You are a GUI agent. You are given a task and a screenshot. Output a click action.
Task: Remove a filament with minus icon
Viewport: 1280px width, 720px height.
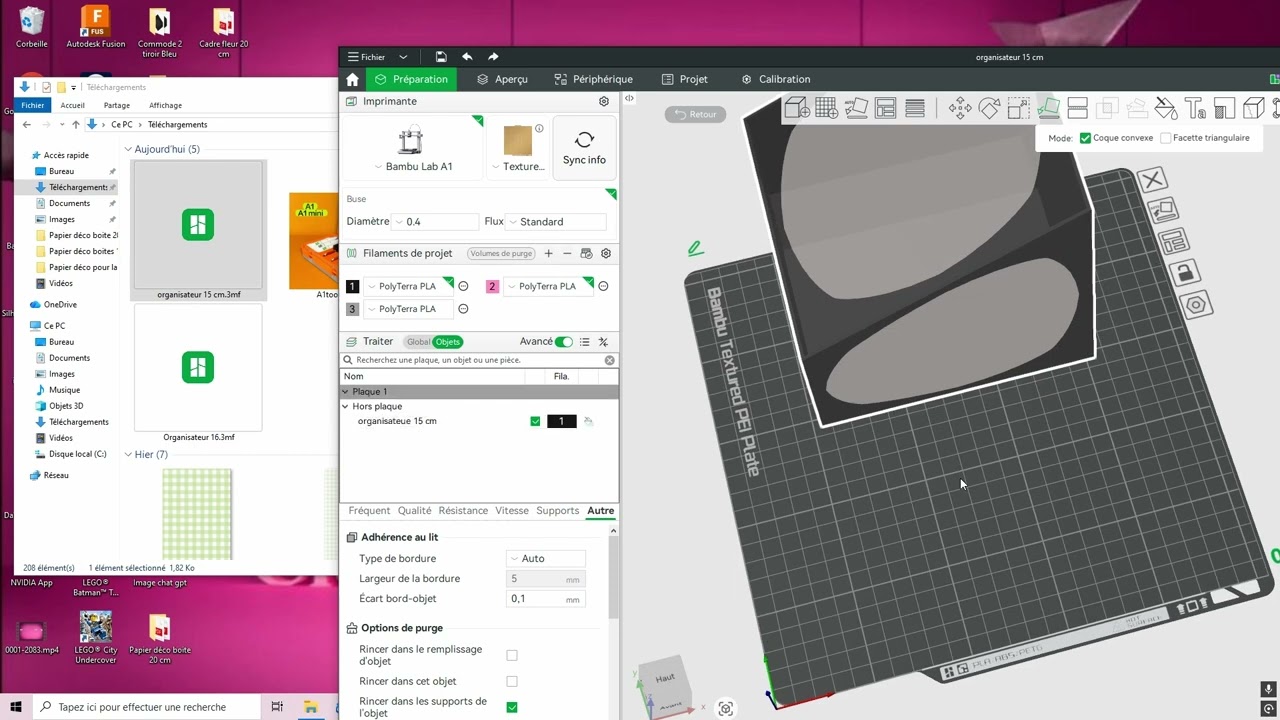[567, 253]
